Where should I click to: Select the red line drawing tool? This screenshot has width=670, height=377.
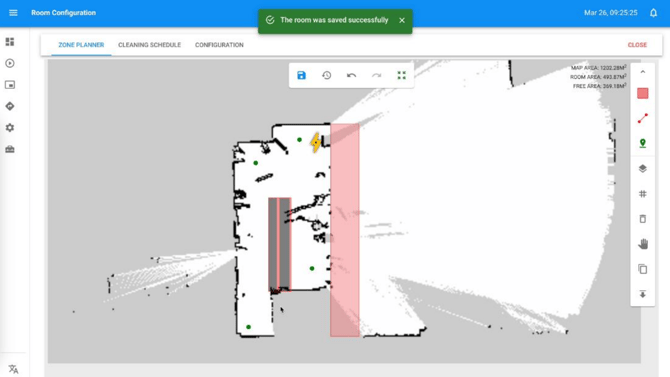coord(643,118)
